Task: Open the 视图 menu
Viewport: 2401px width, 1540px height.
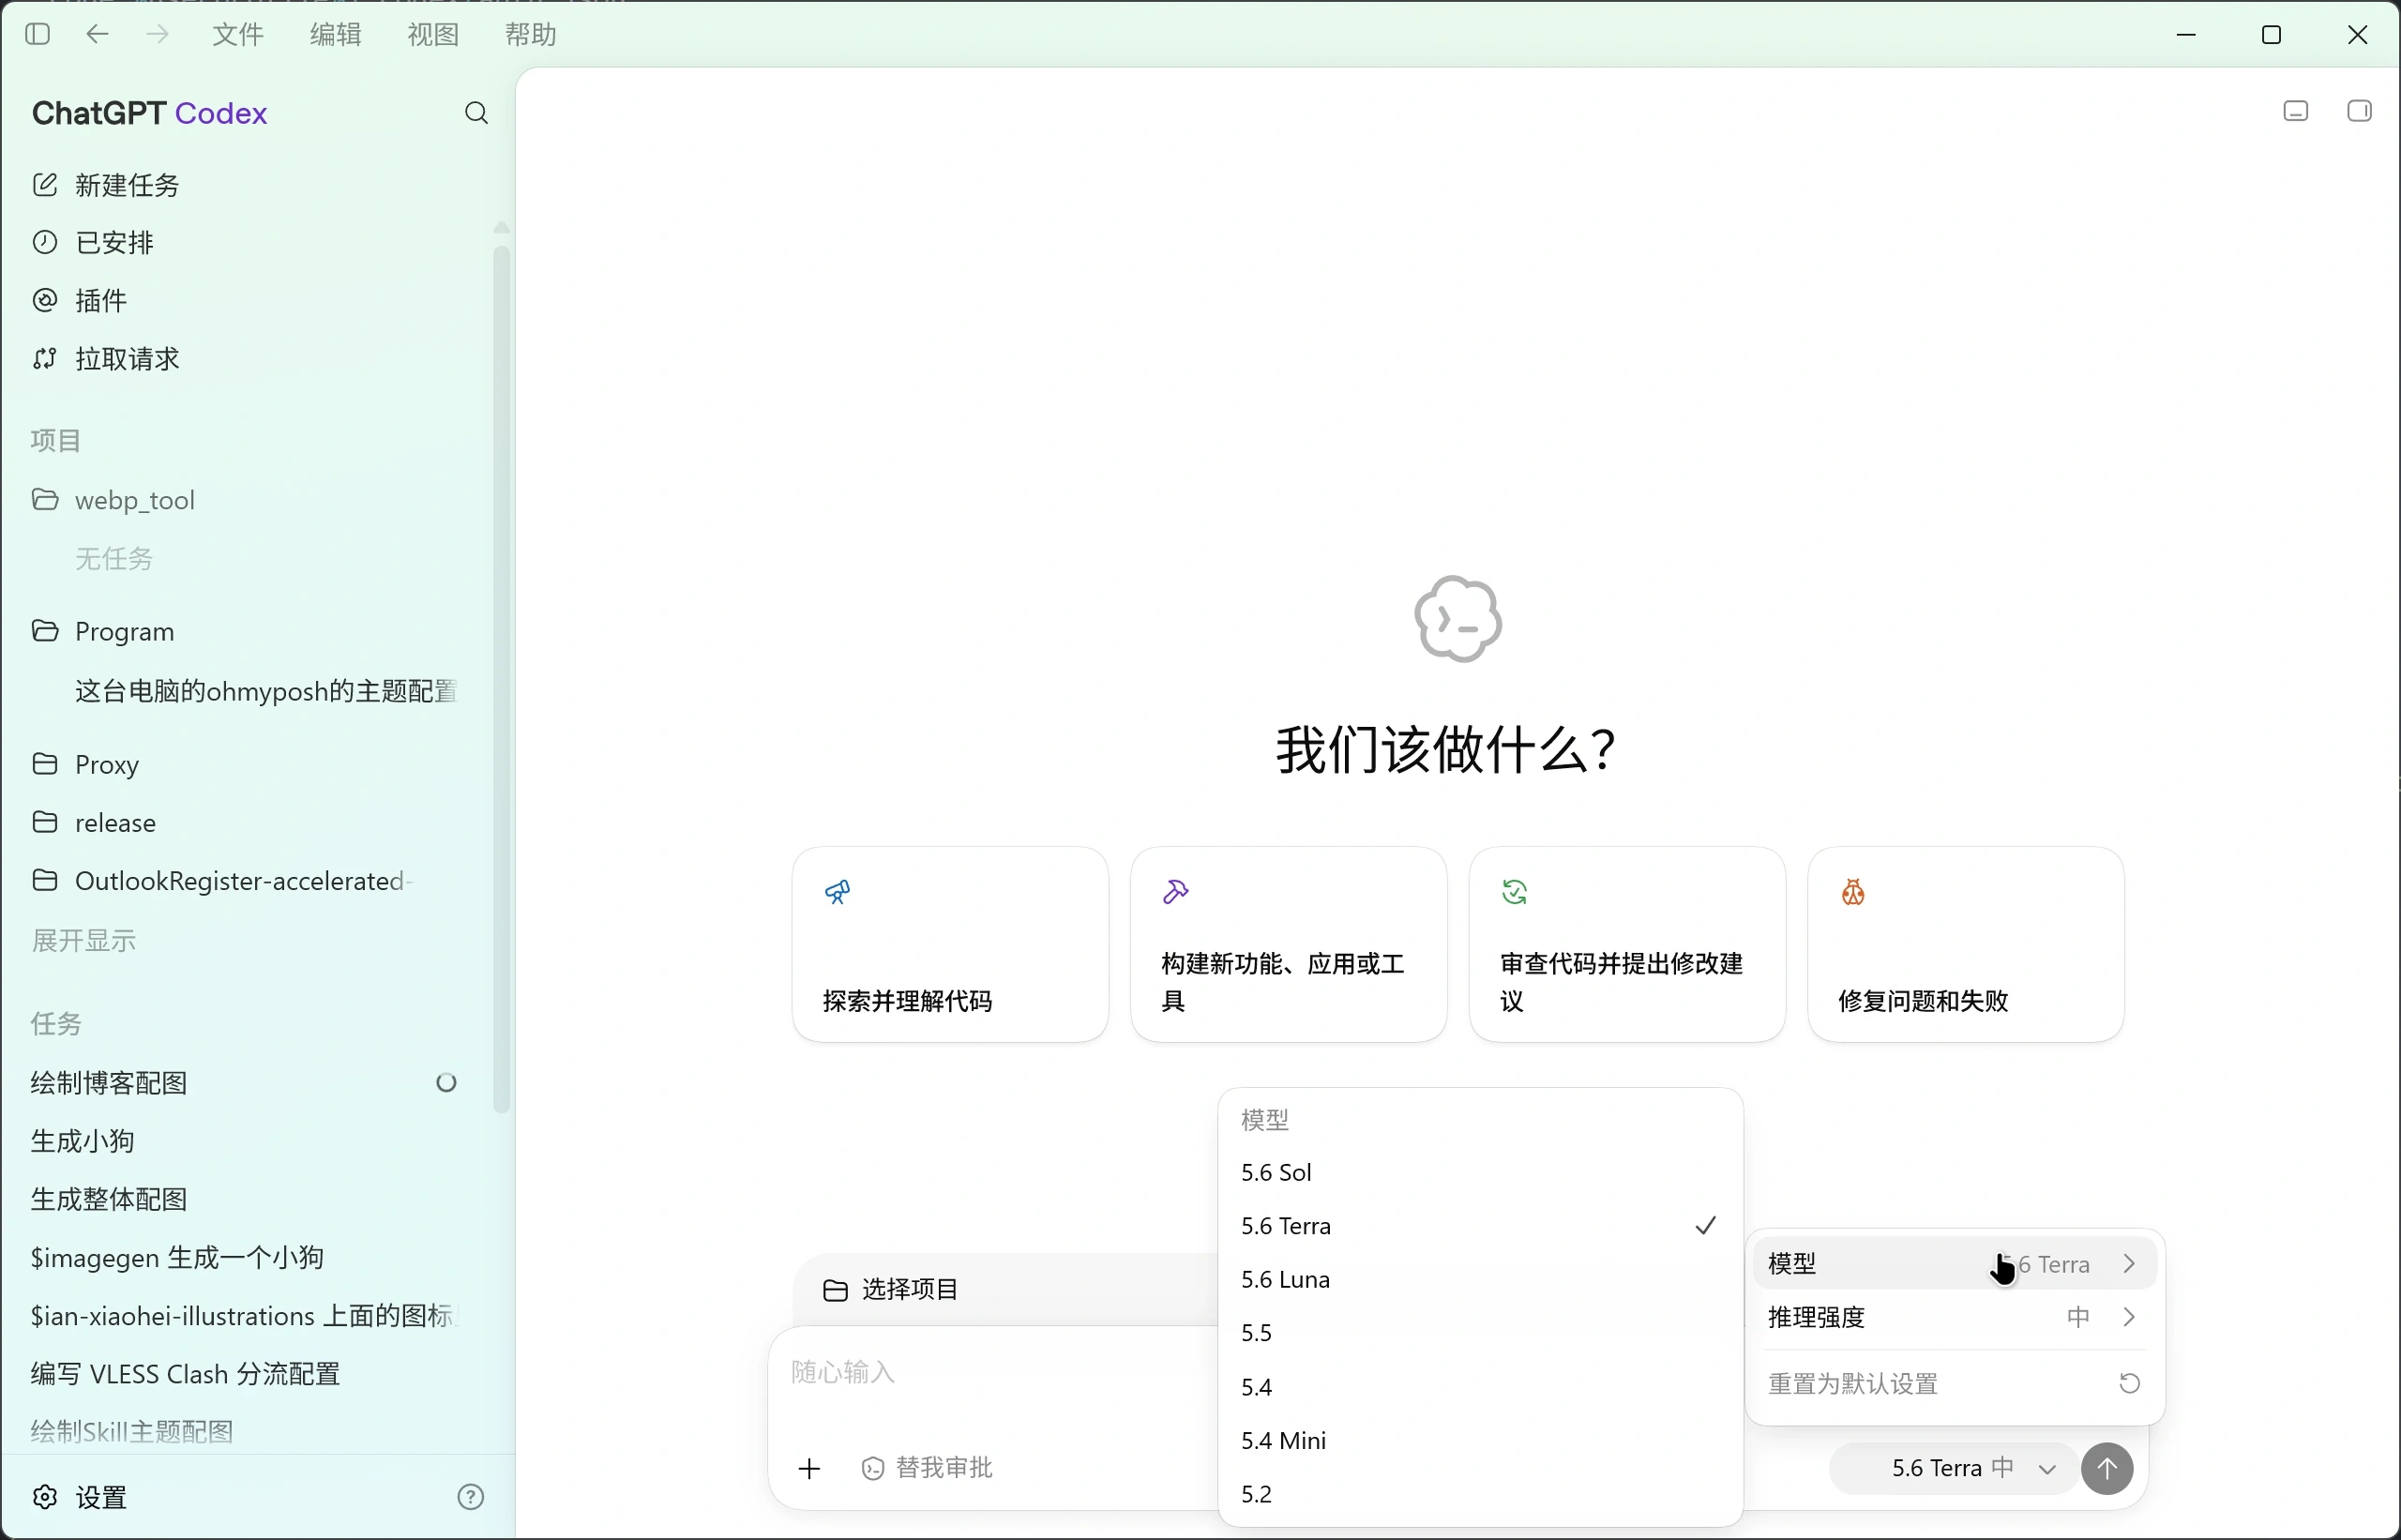Action: click(433, 34)
